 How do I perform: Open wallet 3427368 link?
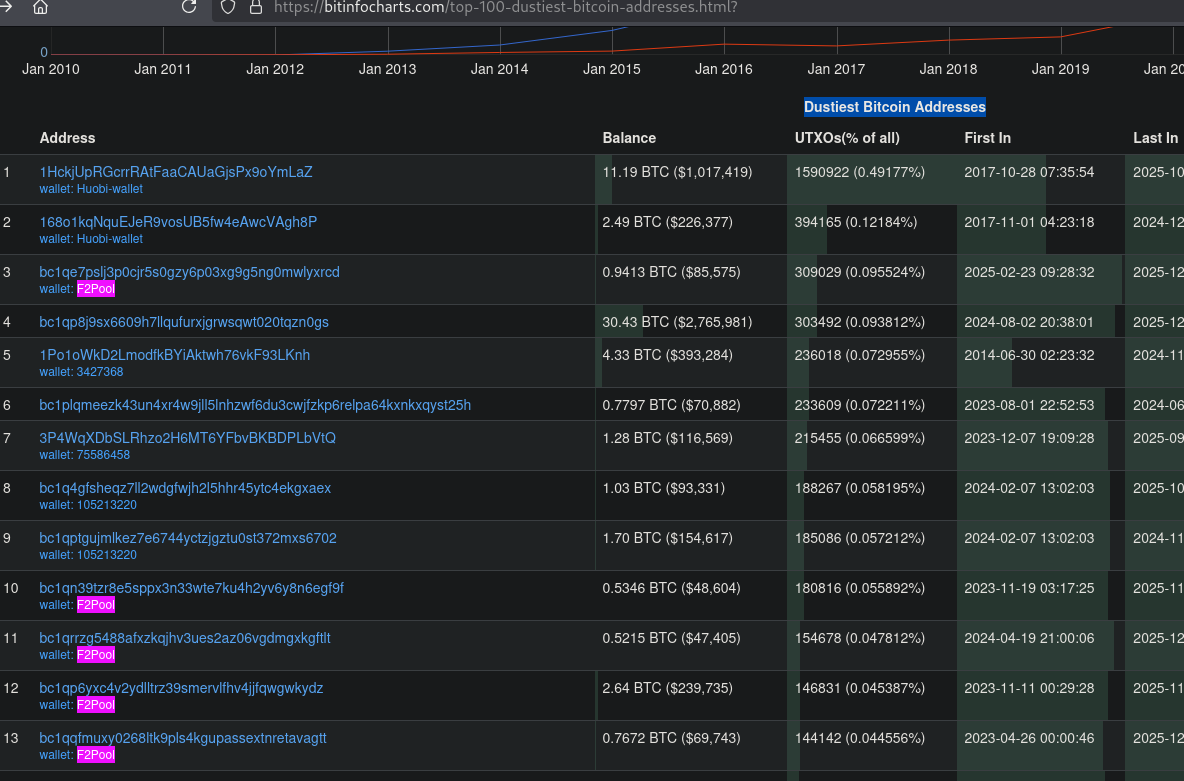click(100, 372)
